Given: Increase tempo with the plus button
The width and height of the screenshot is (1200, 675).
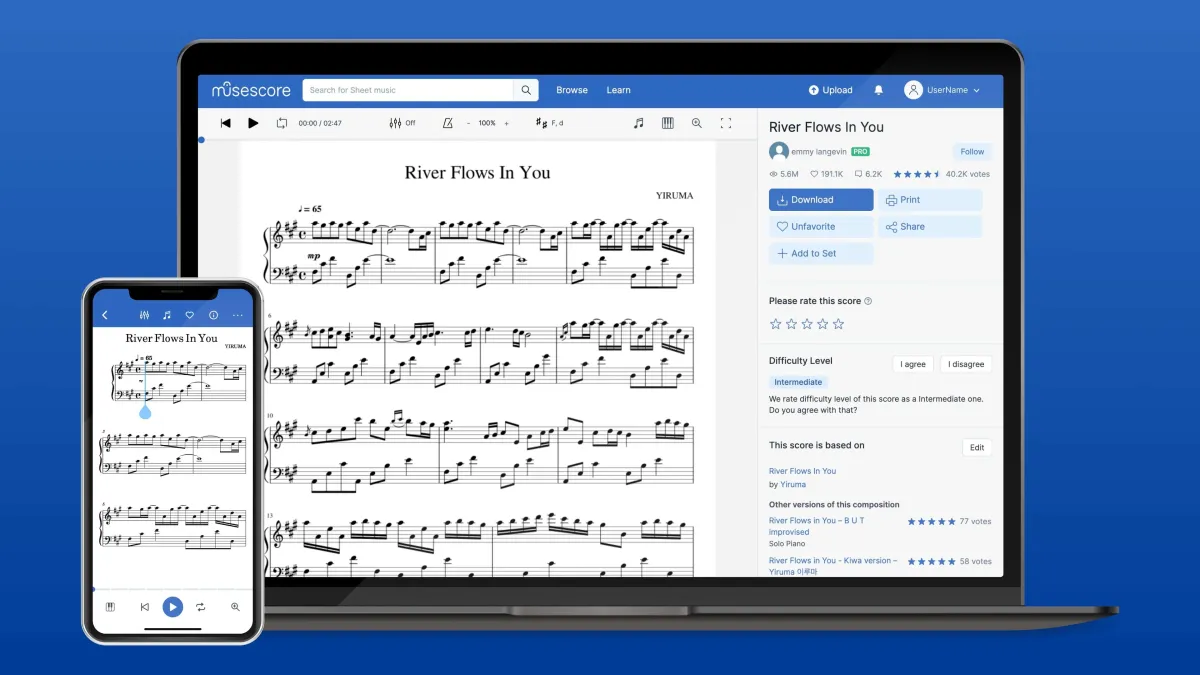Looking at the screenshot, I should coord(506,123).
